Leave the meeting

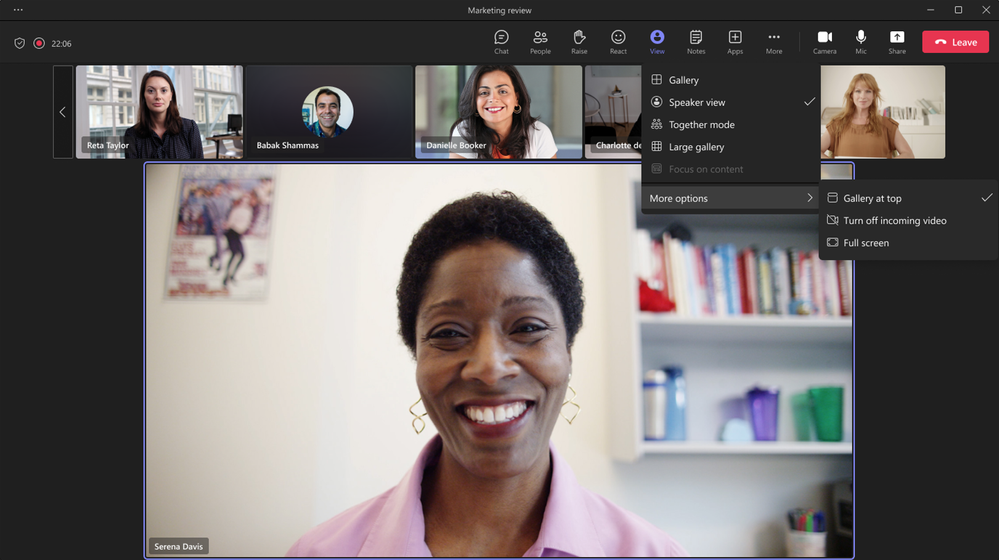point(955,42)
